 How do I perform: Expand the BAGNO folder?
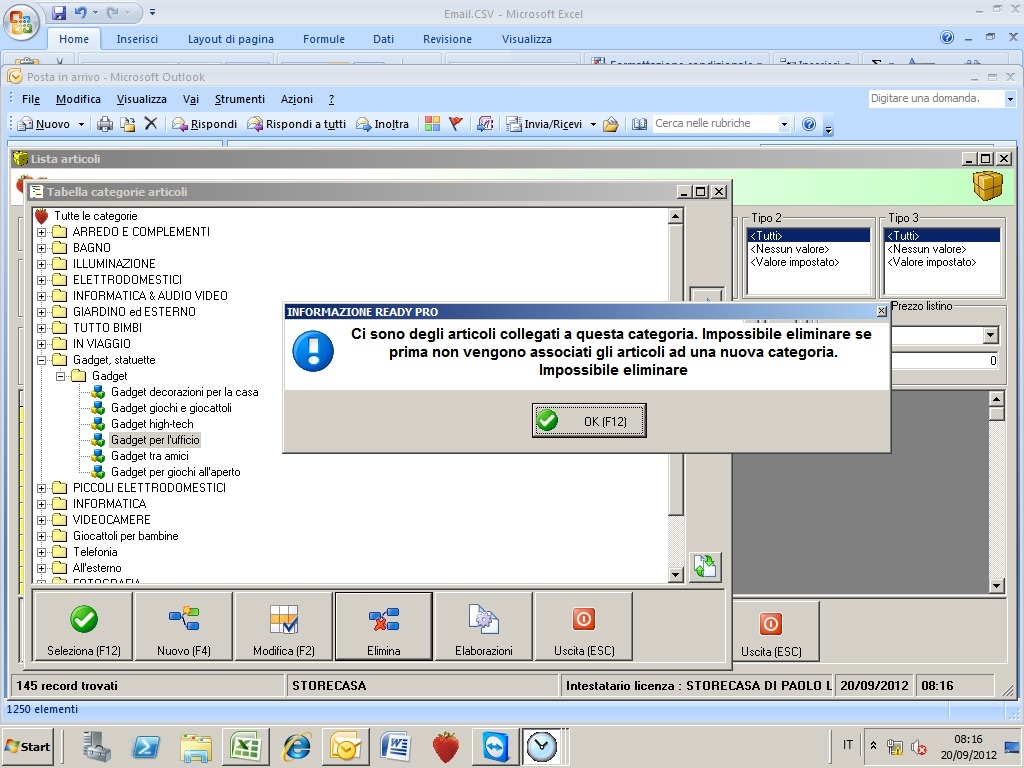coord(42,248)
